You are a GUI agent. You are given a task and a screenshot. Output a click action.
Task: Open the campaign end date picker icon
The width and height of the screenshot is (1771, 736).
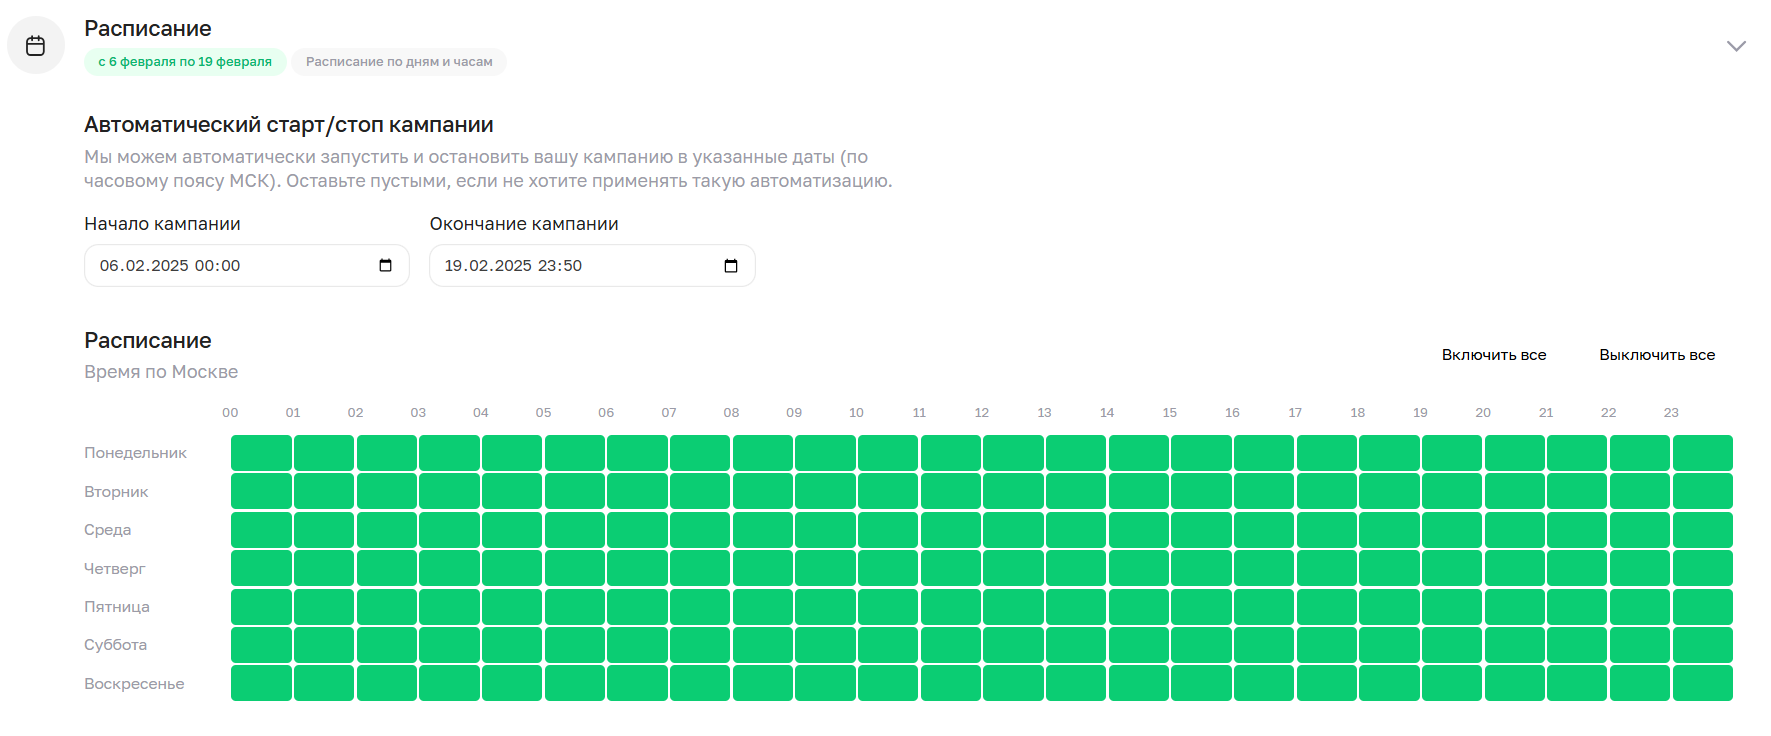coord(731,265)
